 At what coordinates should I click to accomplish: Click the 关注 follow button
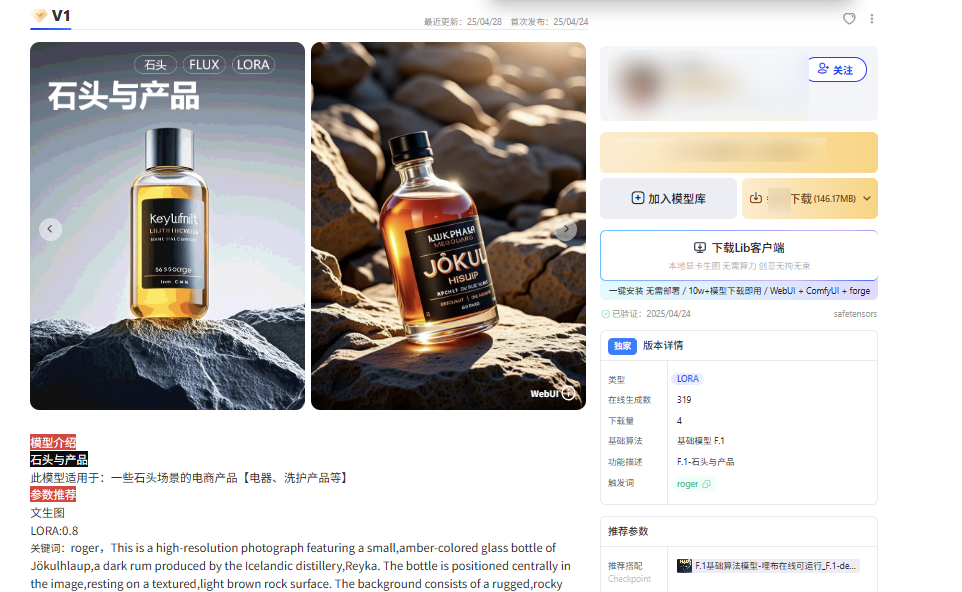point(837,69)
